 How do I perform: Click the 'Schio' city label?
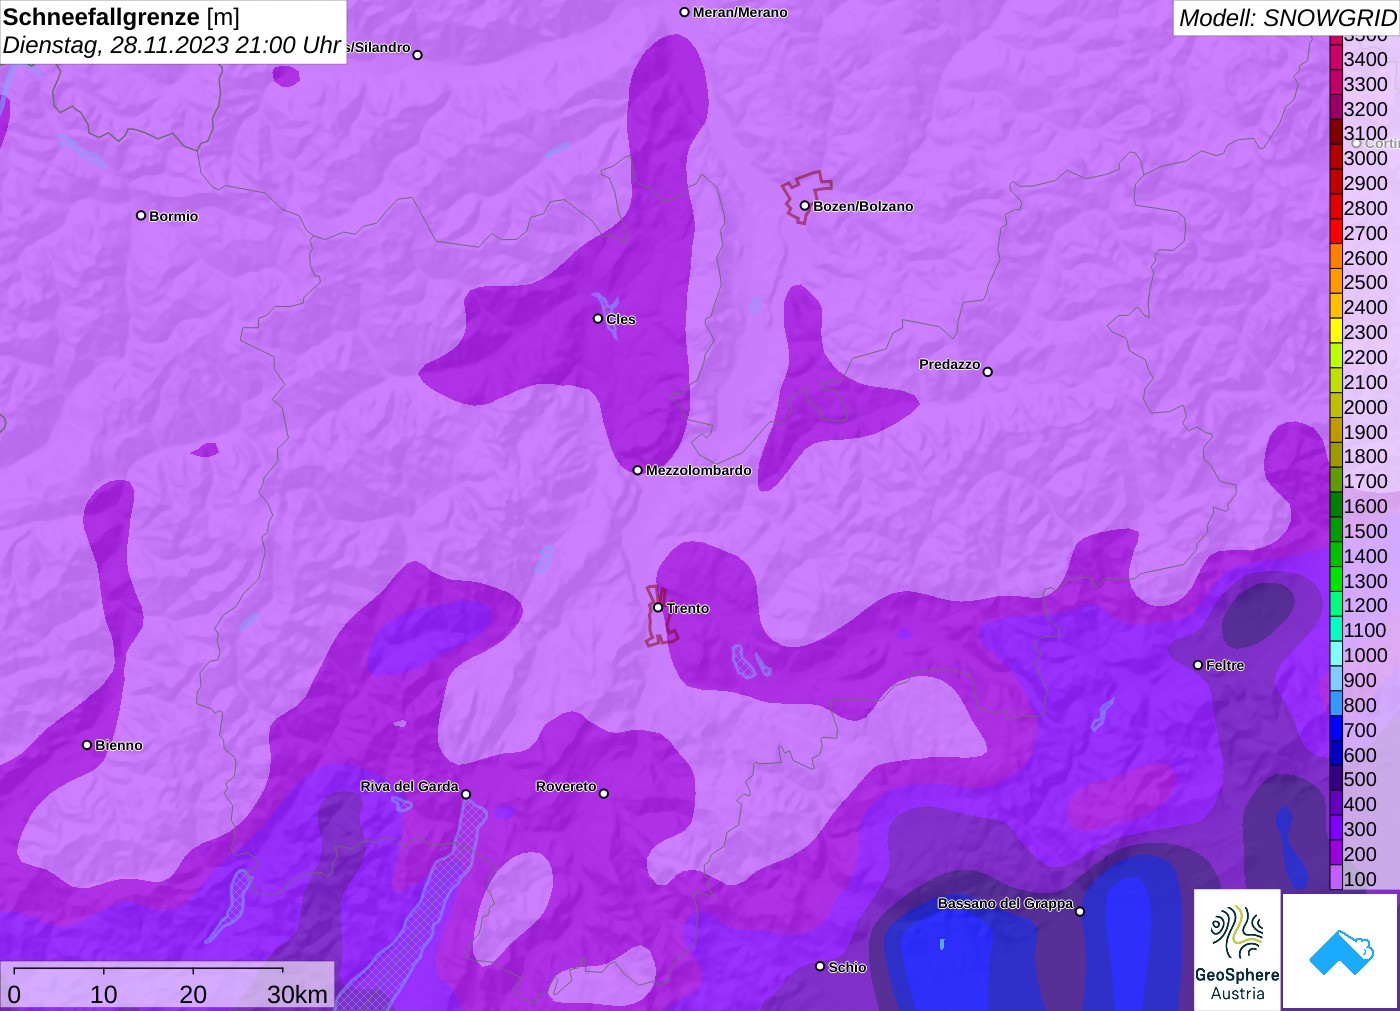(x=847, y=967)
